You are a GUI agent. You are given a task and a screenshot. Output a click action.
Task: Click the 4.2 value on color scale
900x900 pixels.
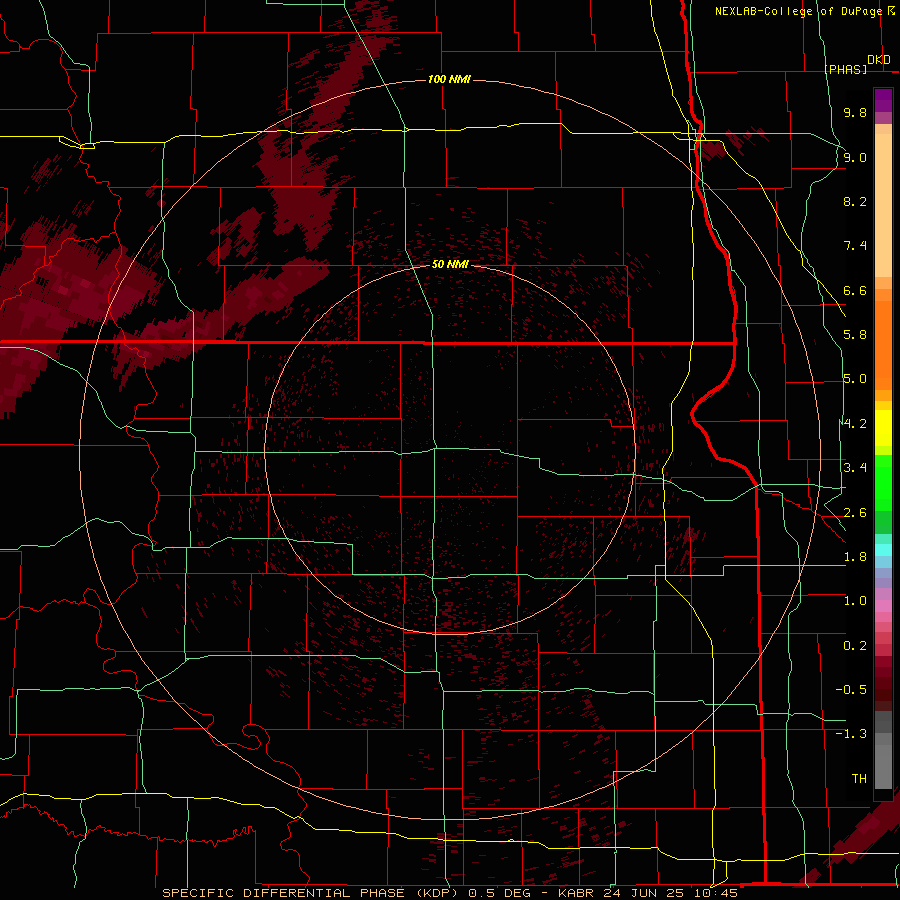855,424
